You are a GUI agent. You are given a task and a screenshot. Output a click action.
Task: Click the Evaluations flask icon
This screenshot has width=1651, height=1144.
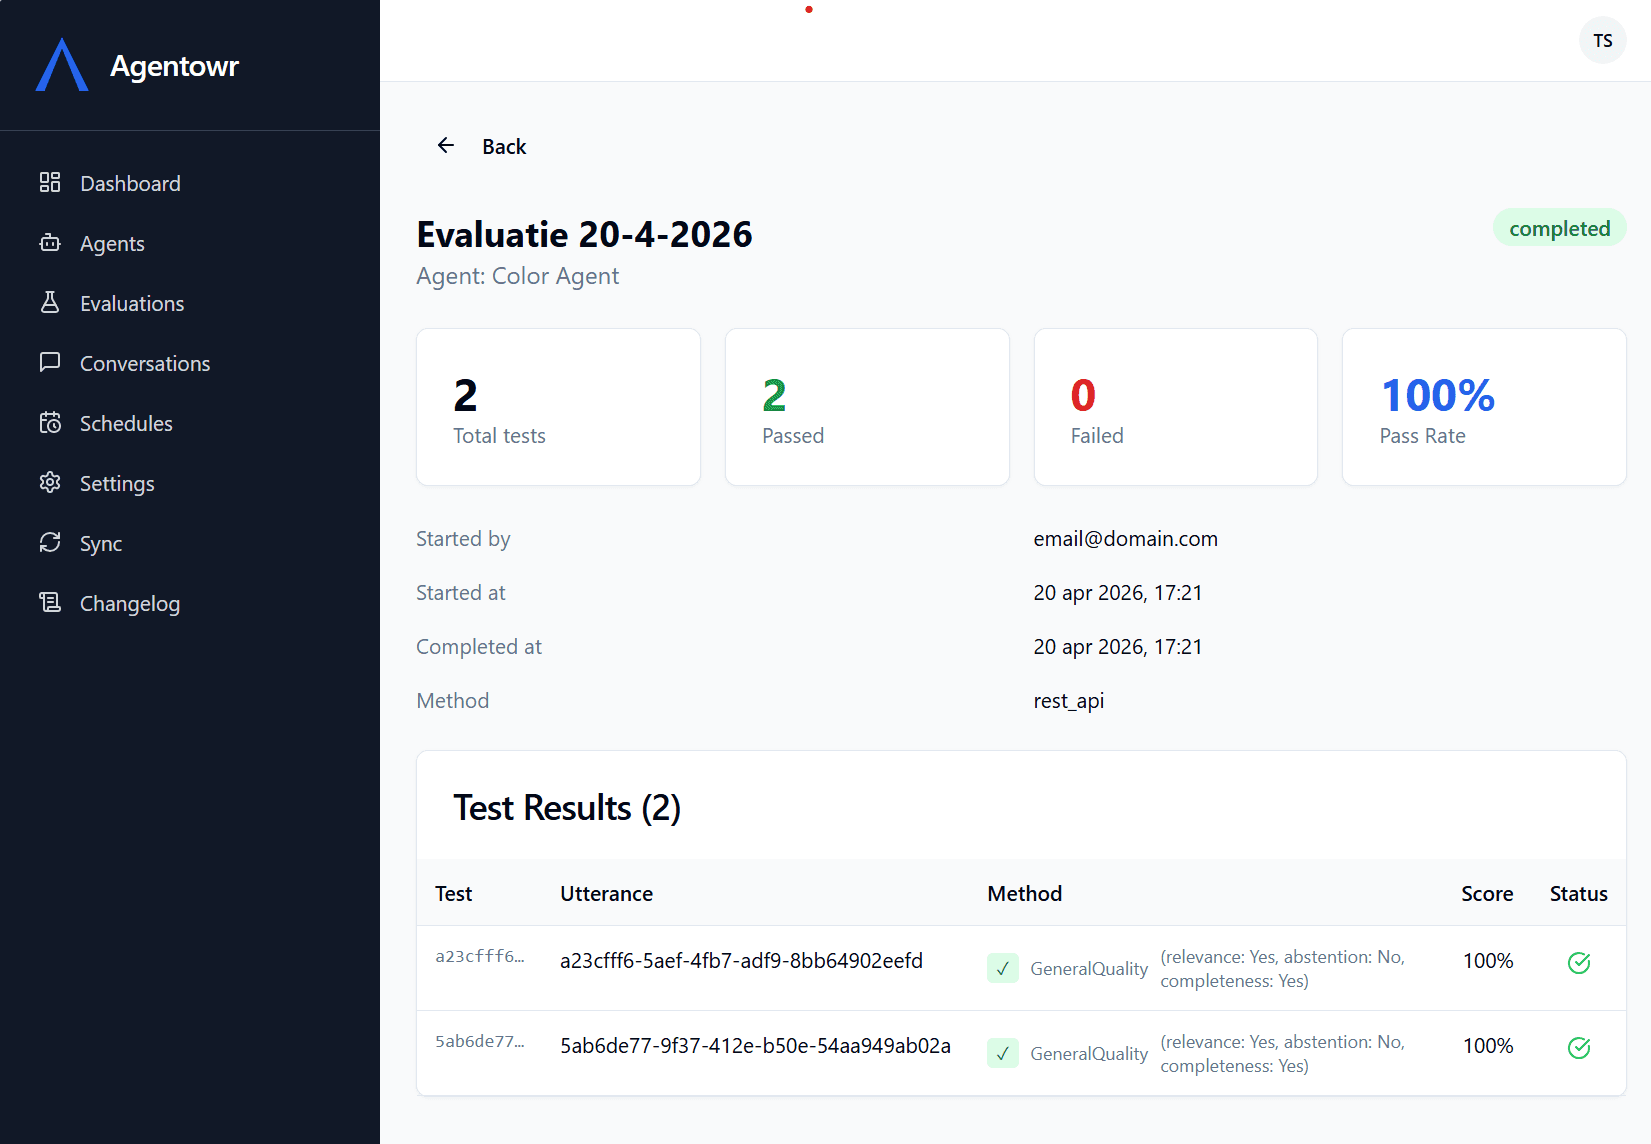click(x=50, y=302)
